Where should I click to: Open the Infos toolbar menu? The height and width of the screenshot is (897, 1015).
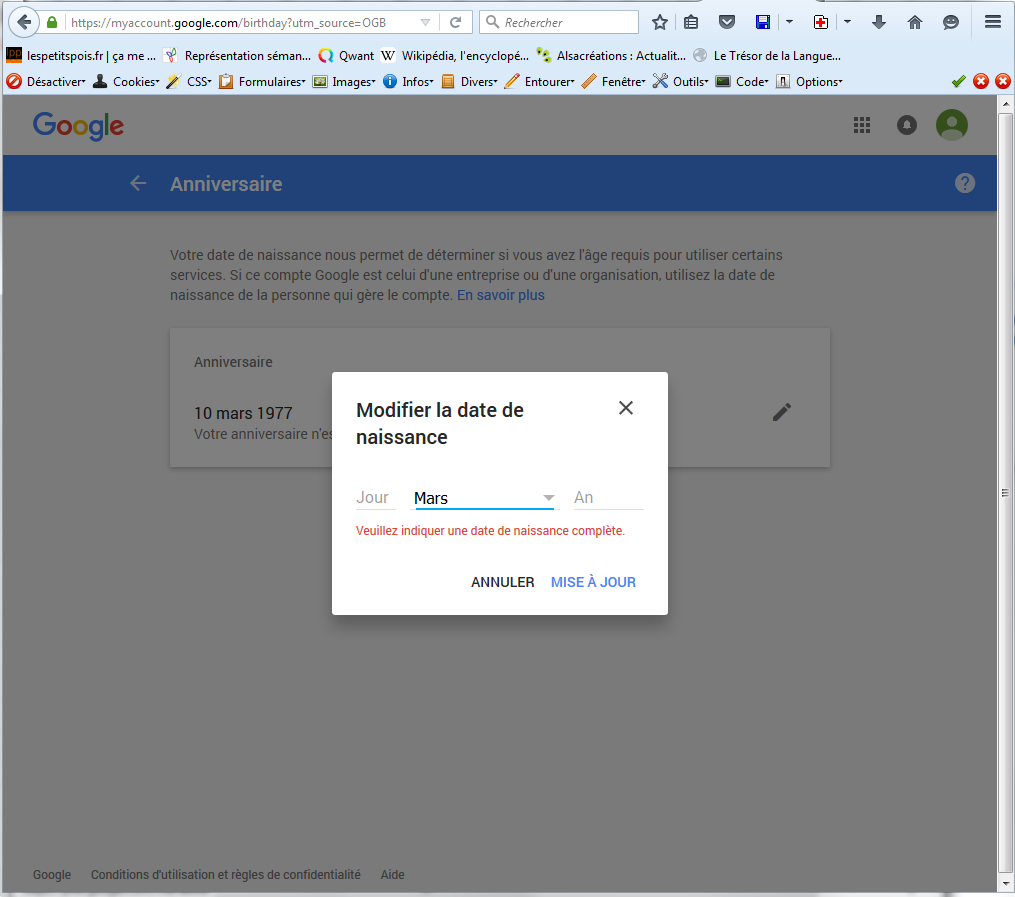coord(408,82)
